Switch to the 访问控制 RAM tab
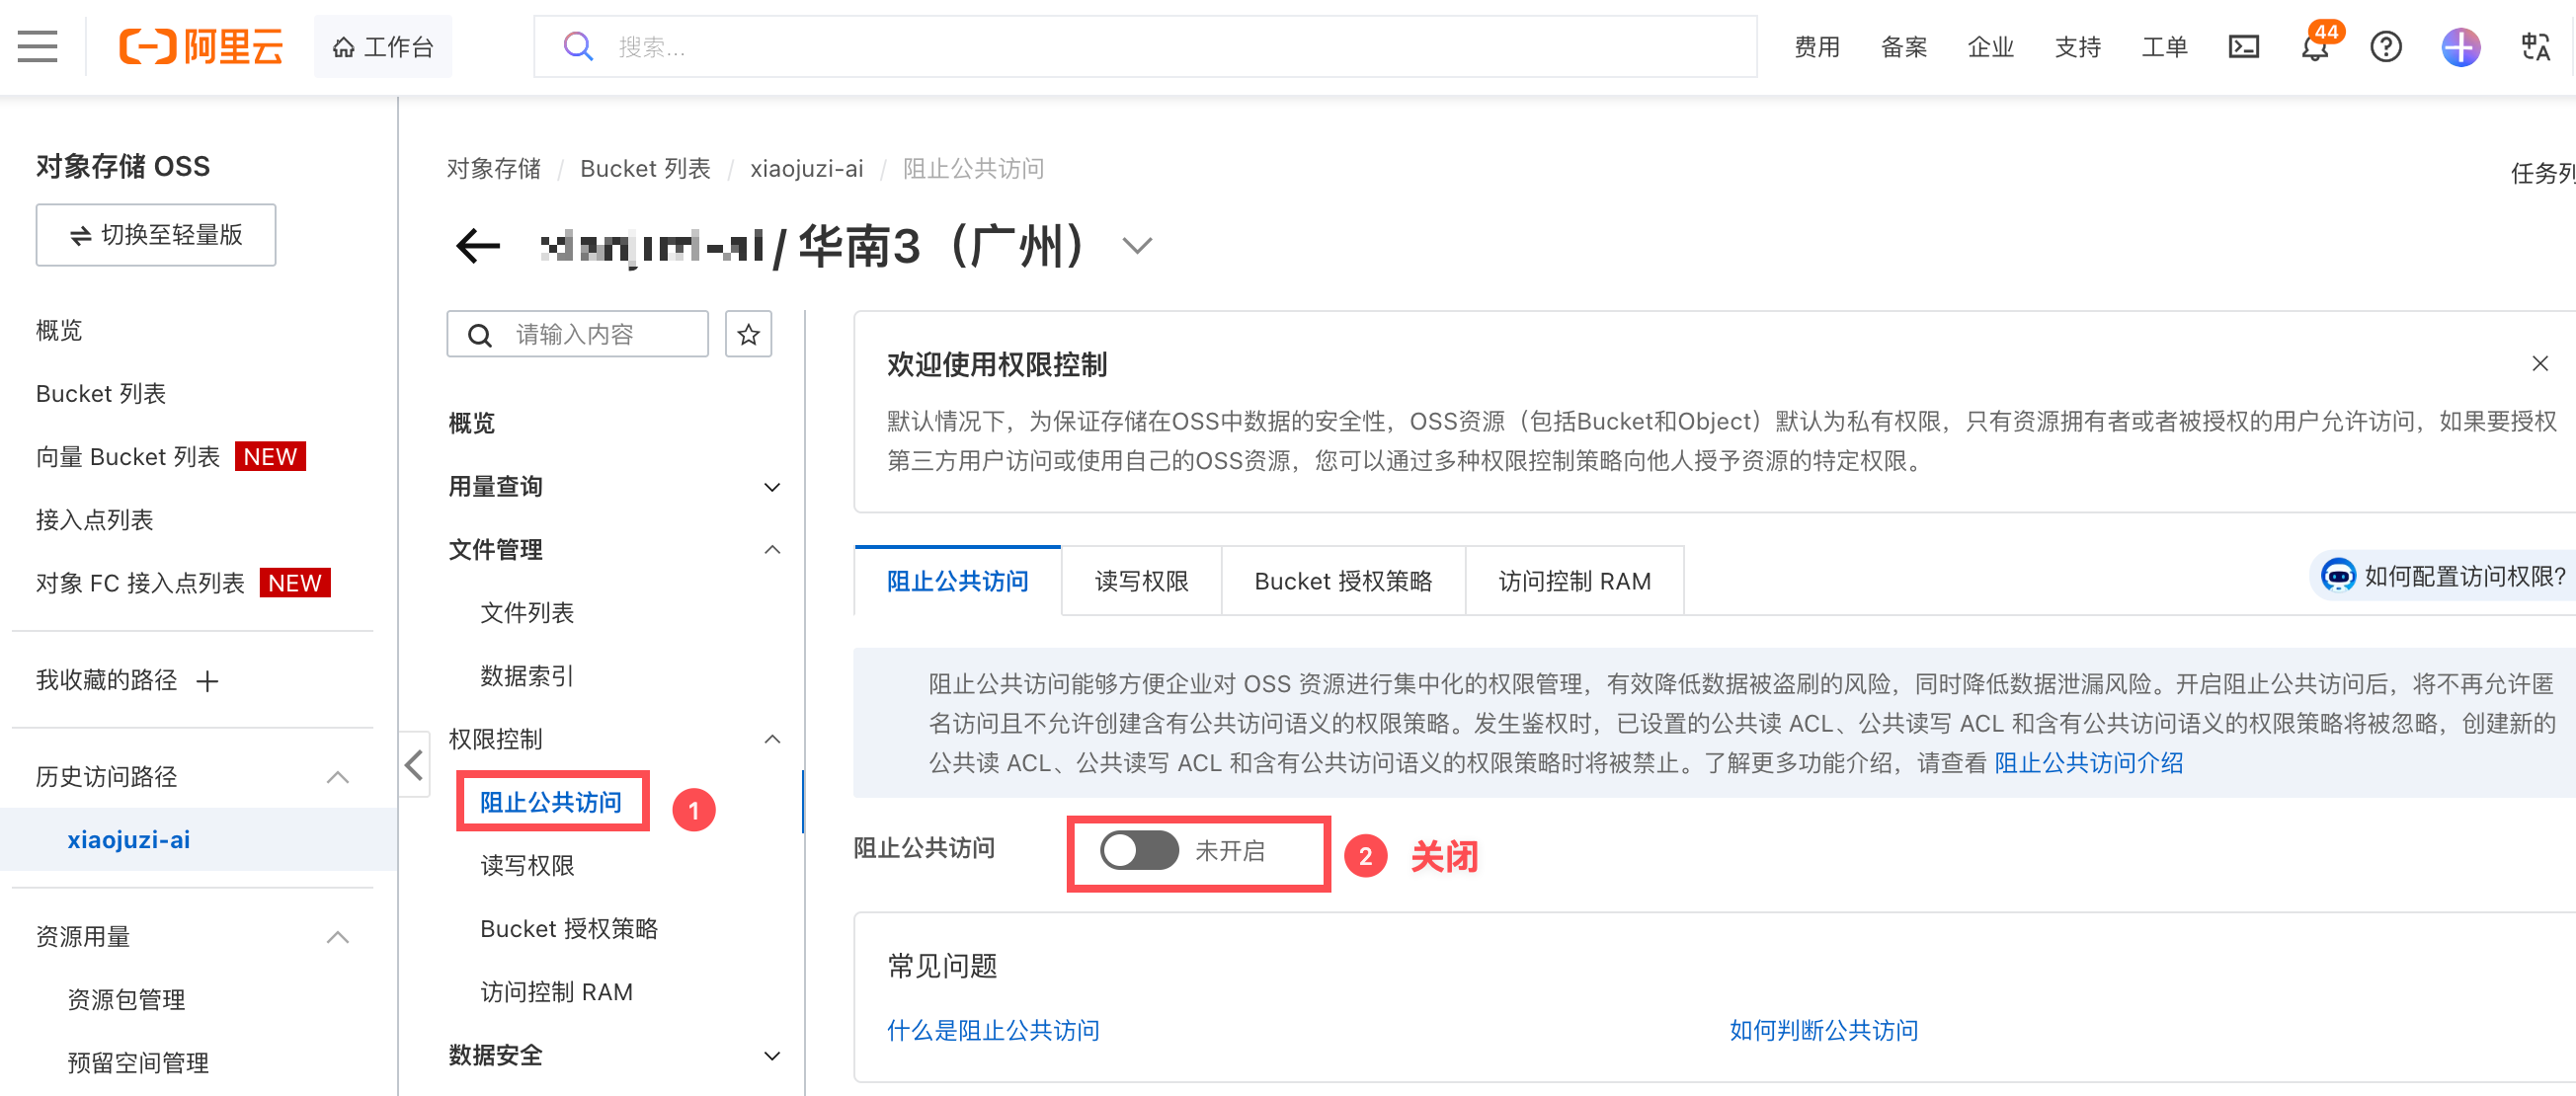2576x1096 pixels. pyautogui.click(x=1574, y=581)
